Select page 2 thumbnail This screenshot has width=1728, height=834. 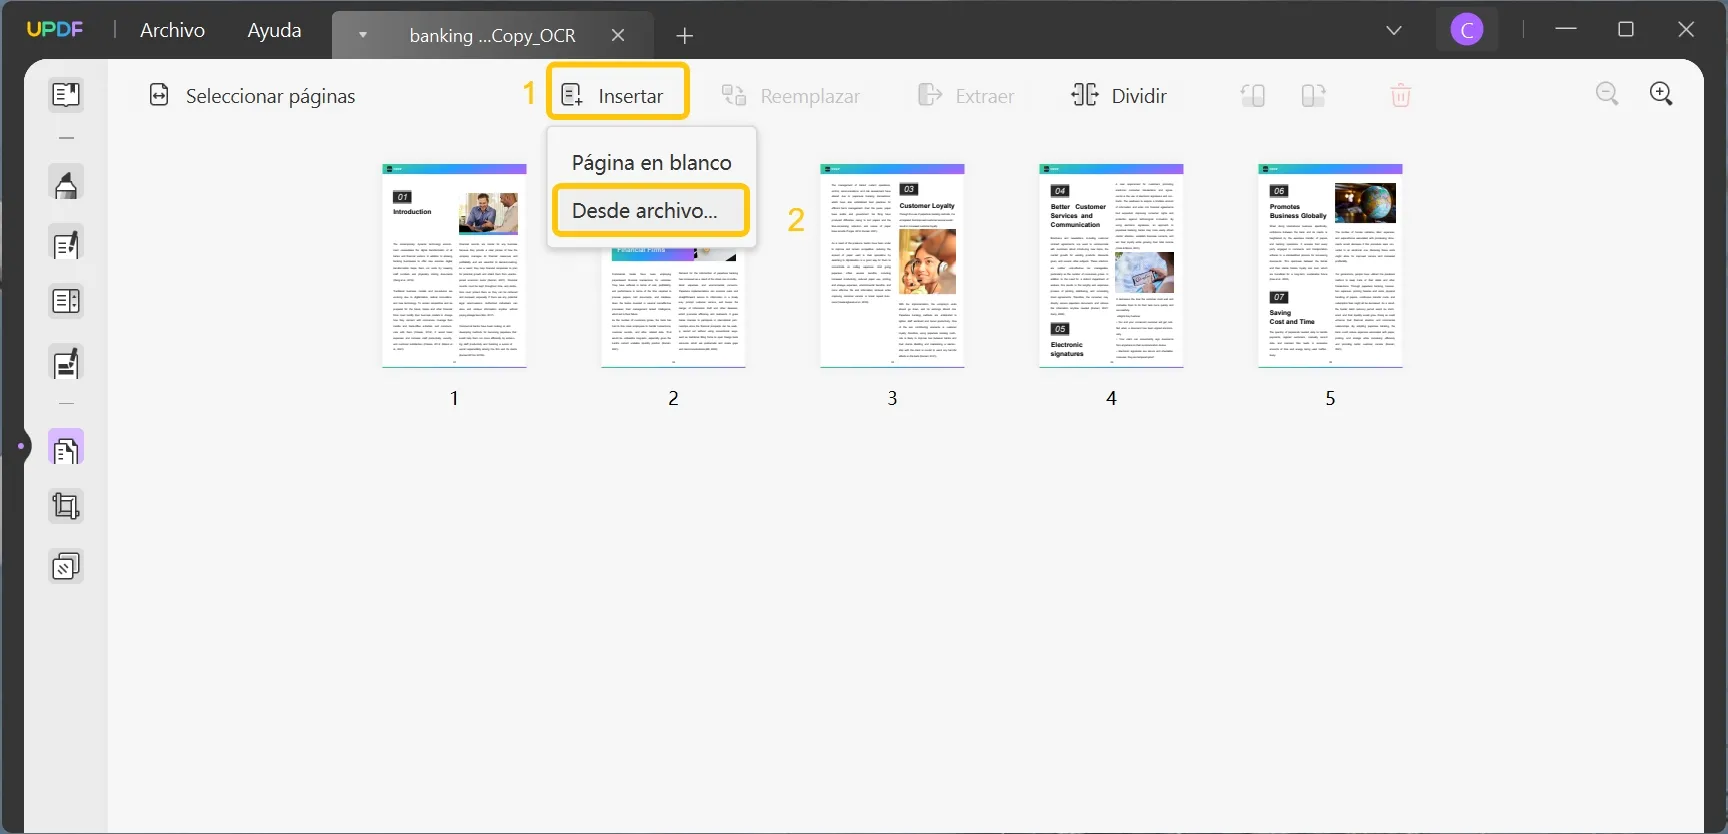(673, 308)
